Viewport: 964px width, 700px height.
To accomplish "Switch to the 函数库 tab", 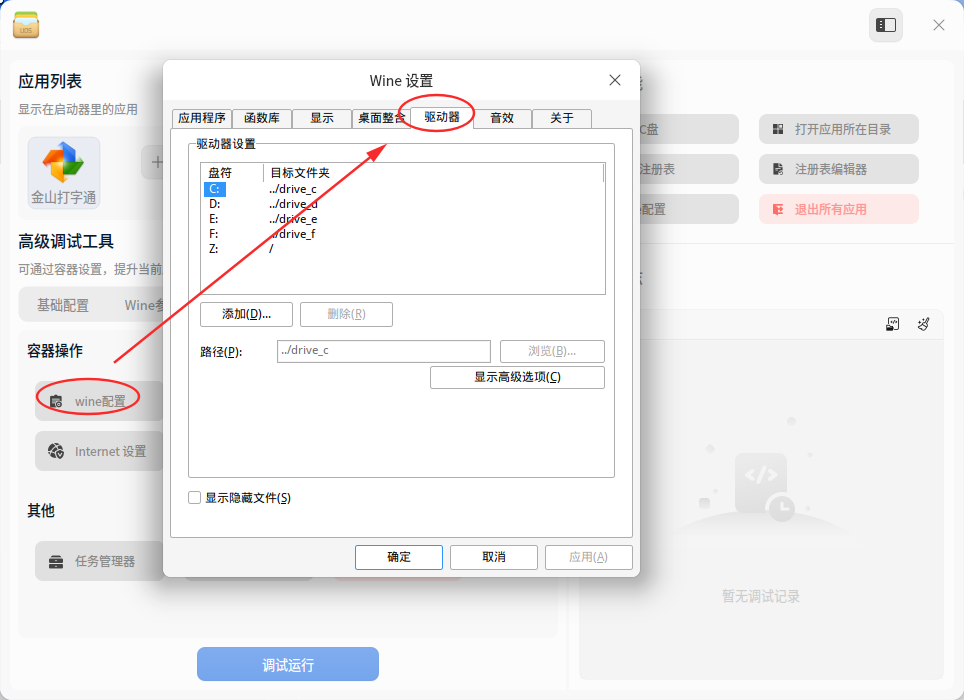I will tap(262, 118).
